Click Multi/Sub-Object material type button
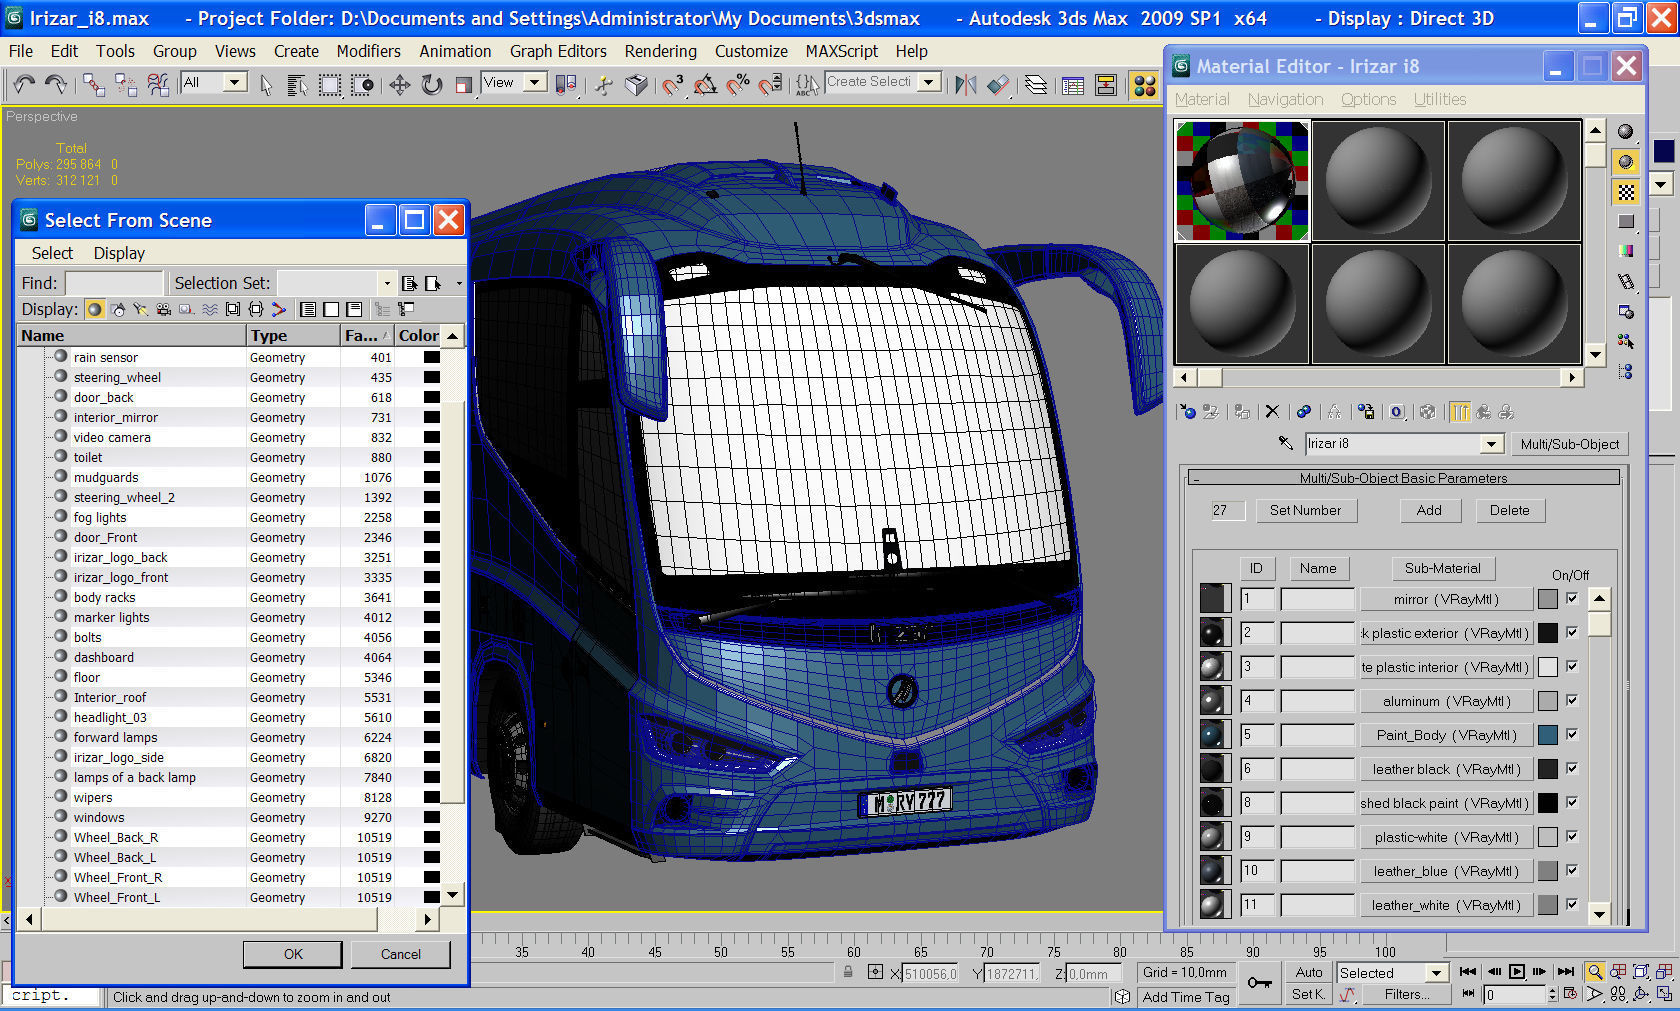The height and width of the screenshot is (1011, 1680). pos(1569,444)
